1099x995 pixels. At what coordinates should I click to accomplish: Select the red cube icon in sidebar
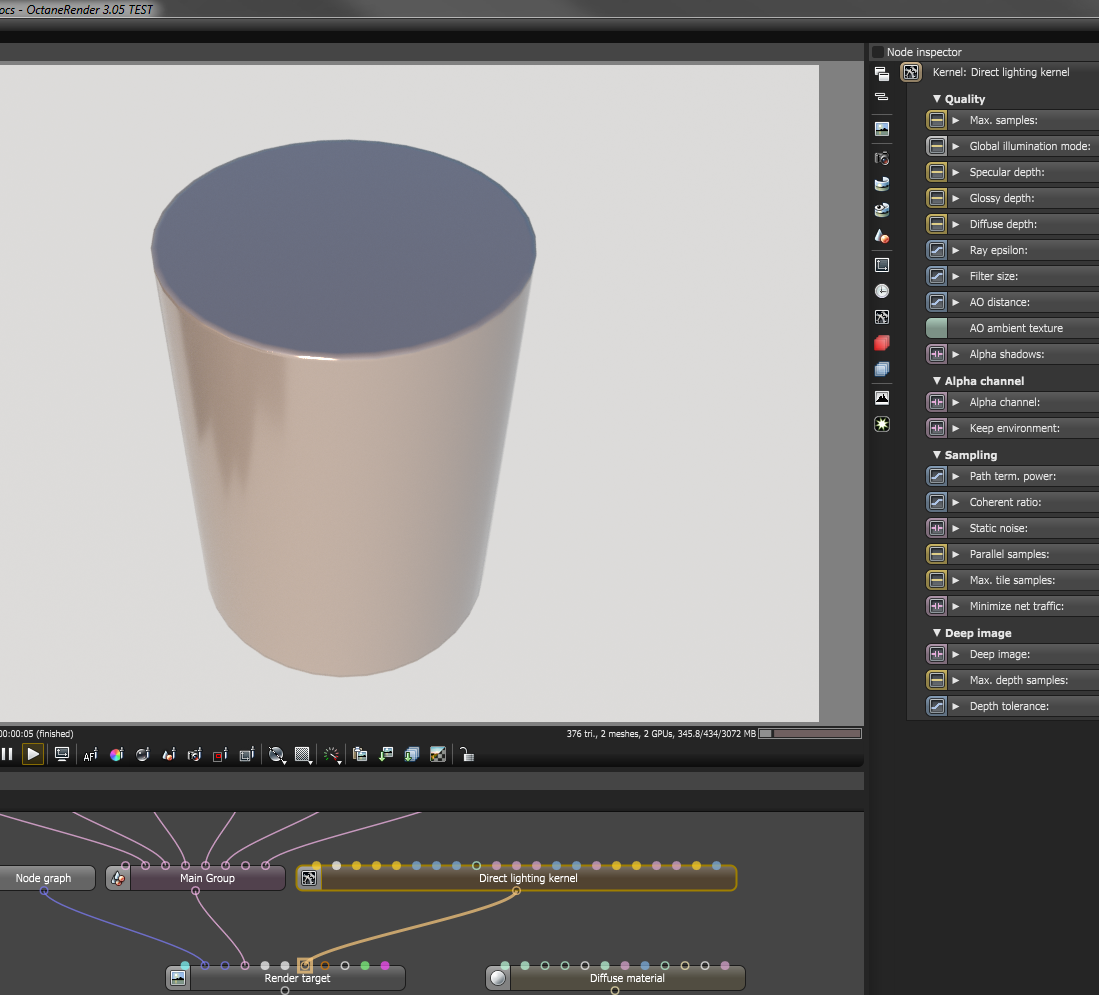(x=881, y=343)
